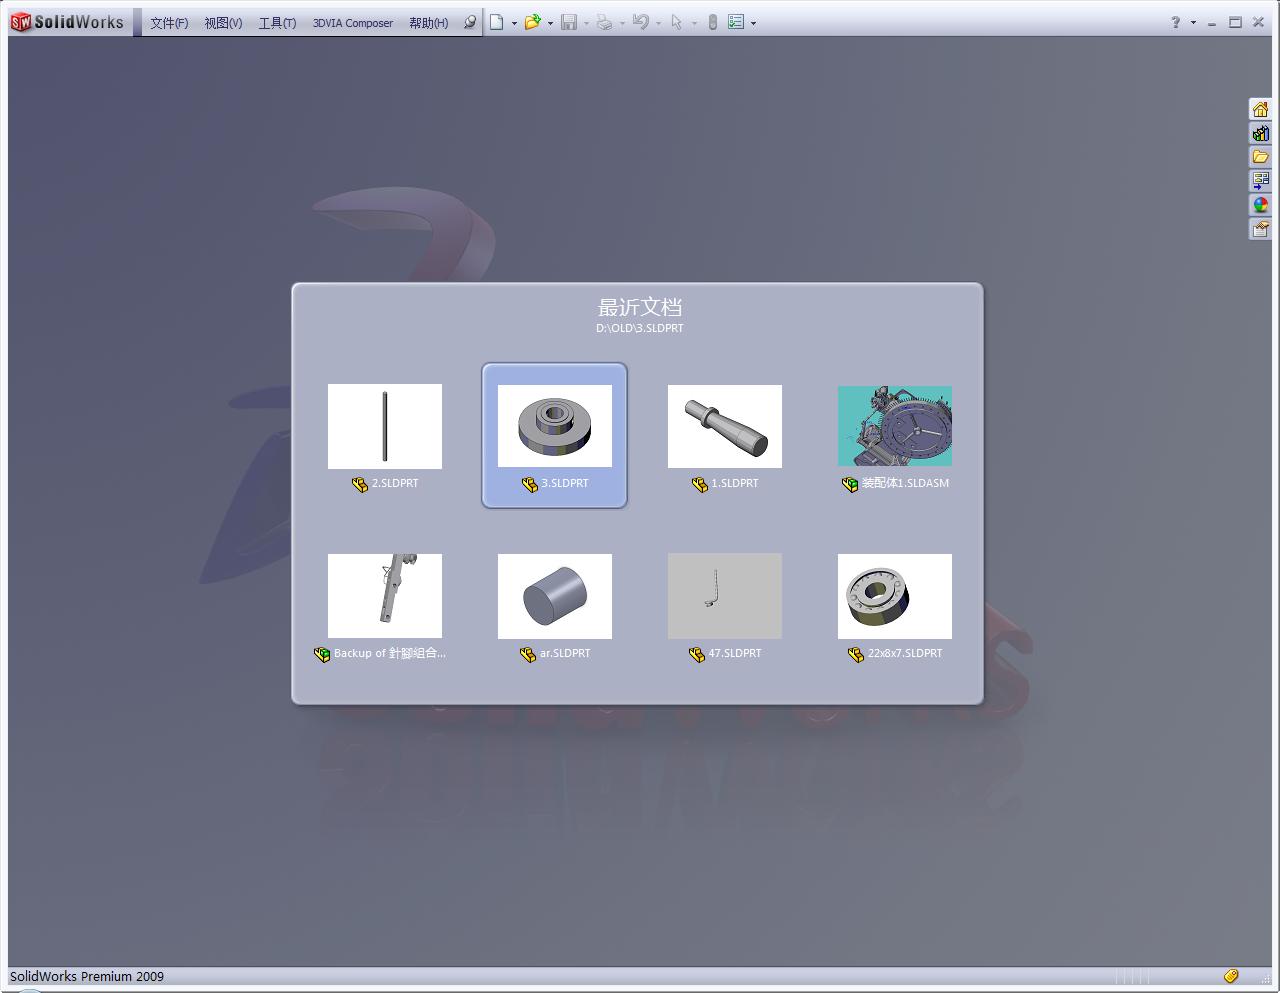Screen dimensions: 1280x993
Task: Open the 1.SLDPRT shaft thumbnail
Action: [x=725, y=426]
